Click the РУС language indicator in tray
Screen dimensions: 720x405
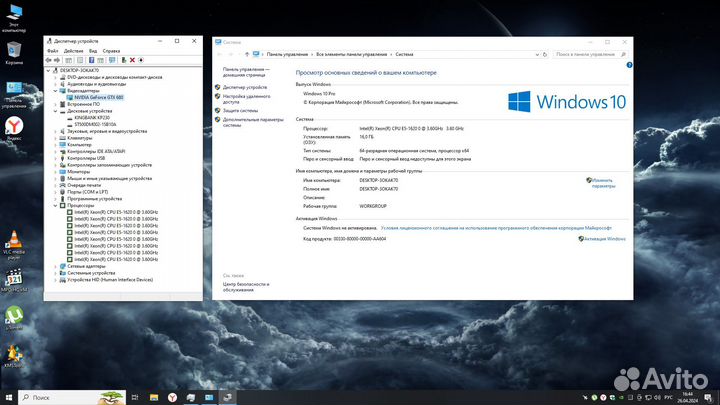tap(669, 398)
